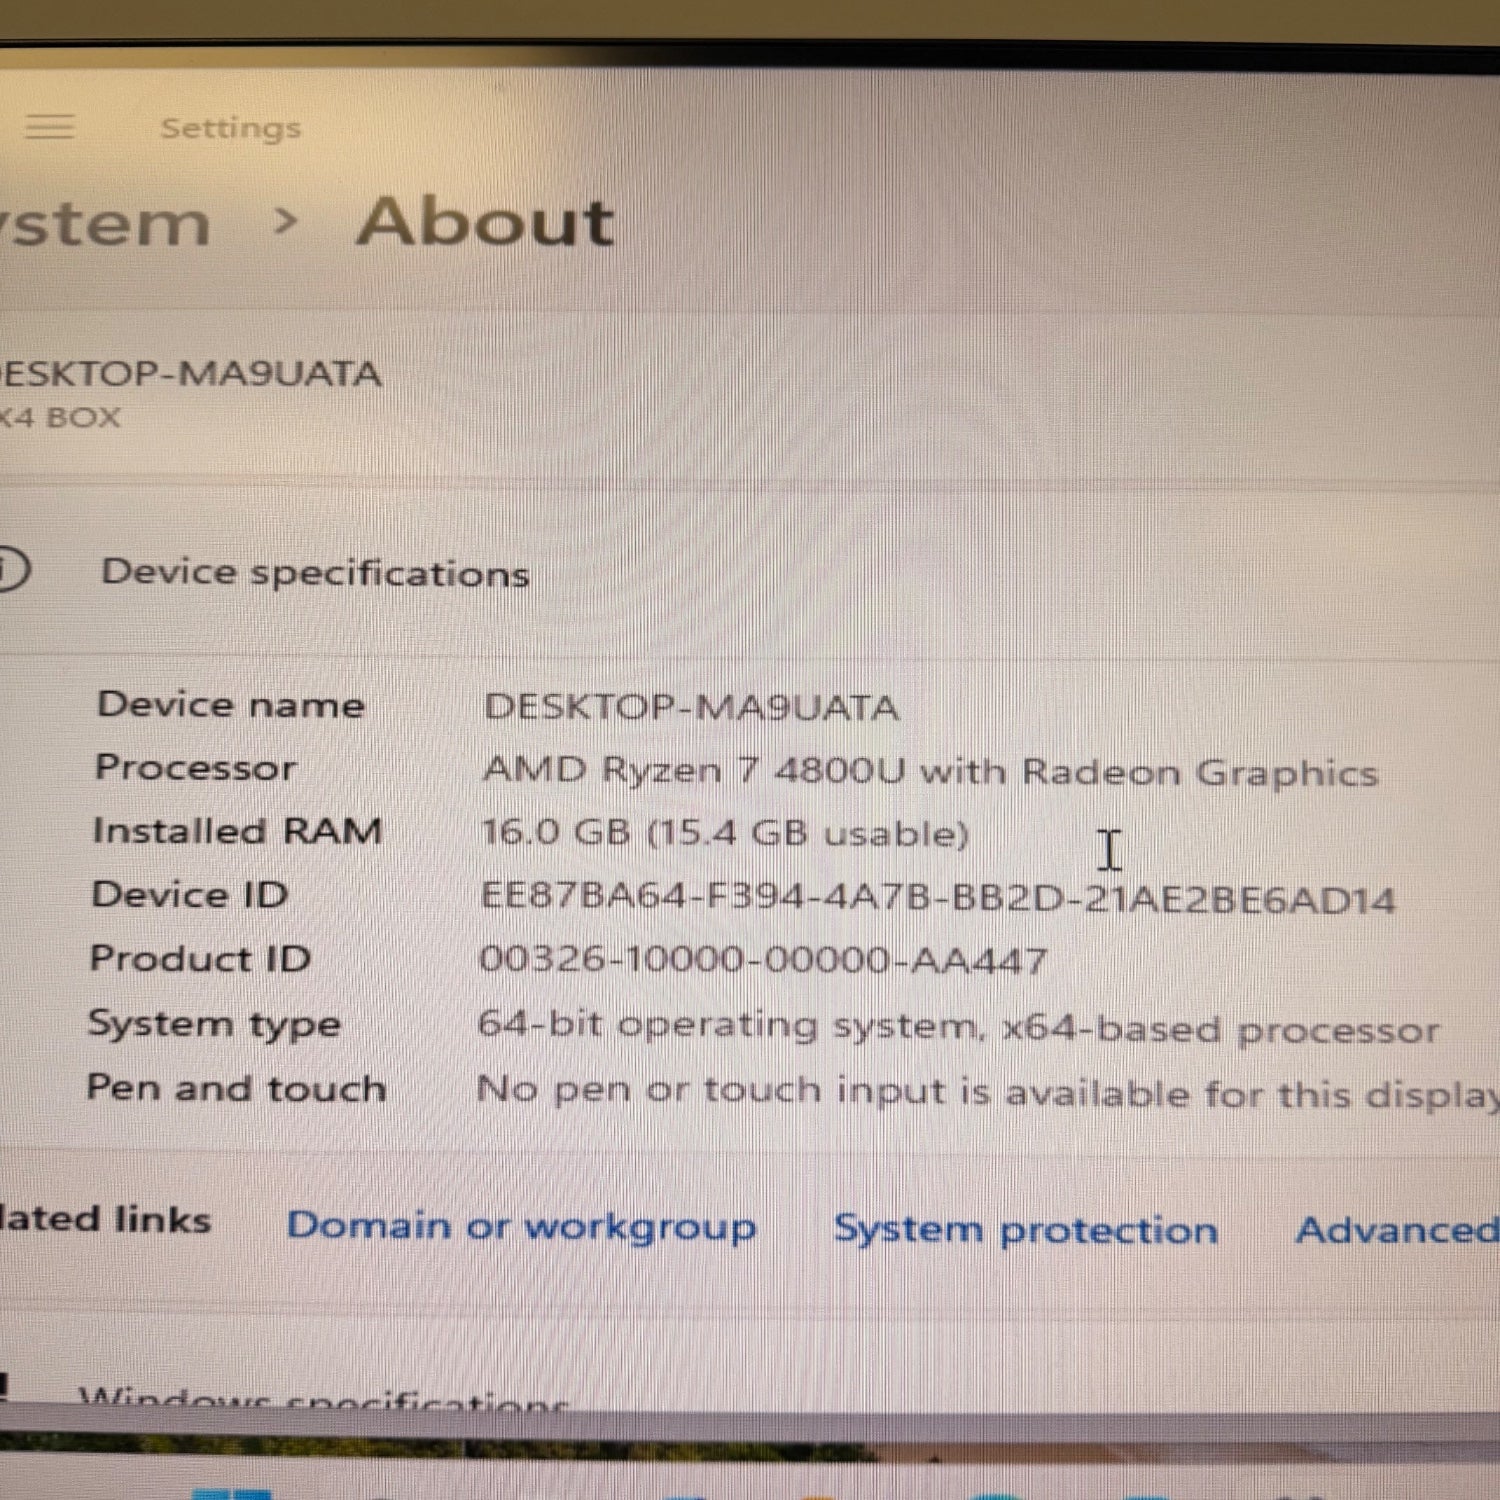Select the AMD Ryzen 7 4800U processor text
This screenshot has width=1500, height=1500.
pos(930,771)
